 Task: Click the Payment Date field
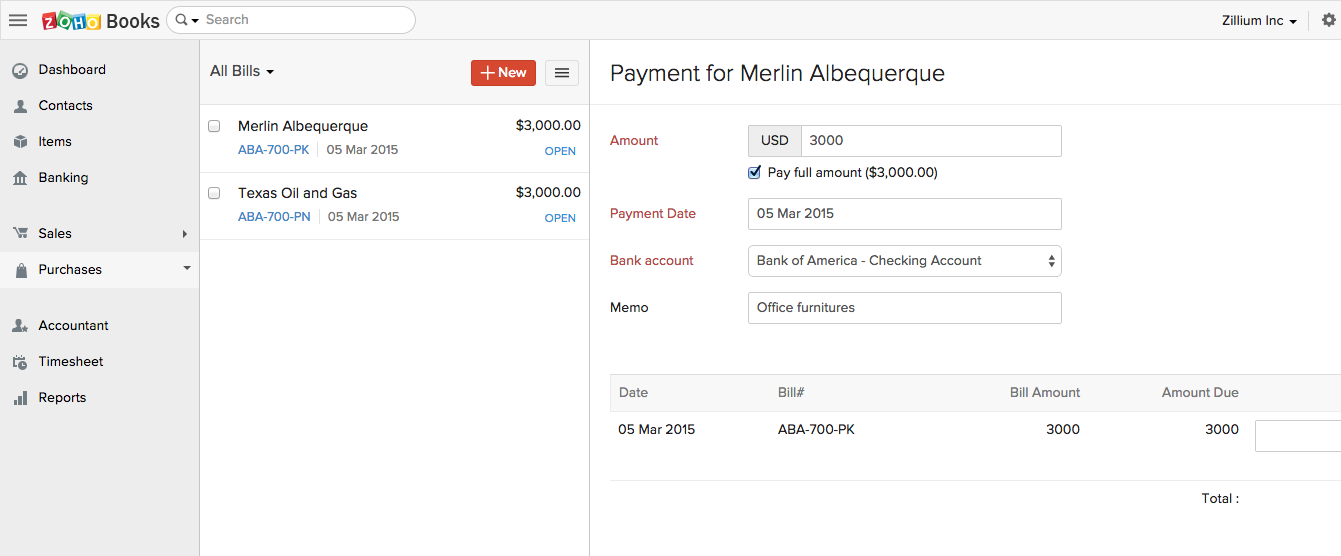(x=904, y=214)
